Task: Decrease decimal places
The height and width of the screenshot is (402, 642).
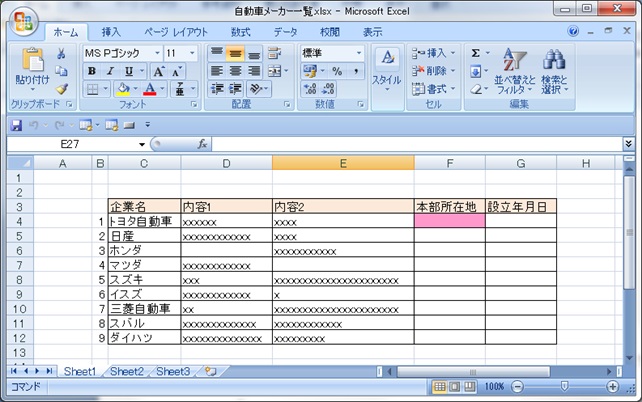Action: (328, 89)
